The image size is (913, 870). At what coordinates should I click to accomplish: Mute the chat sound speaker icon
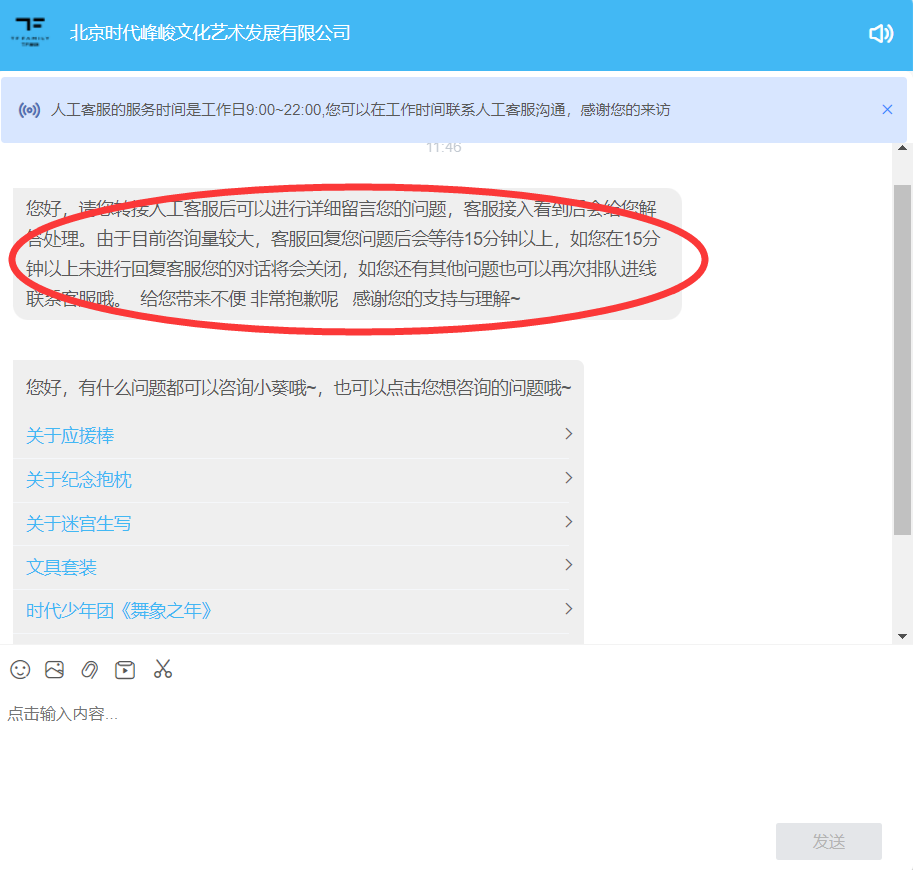tap(880, 34)
